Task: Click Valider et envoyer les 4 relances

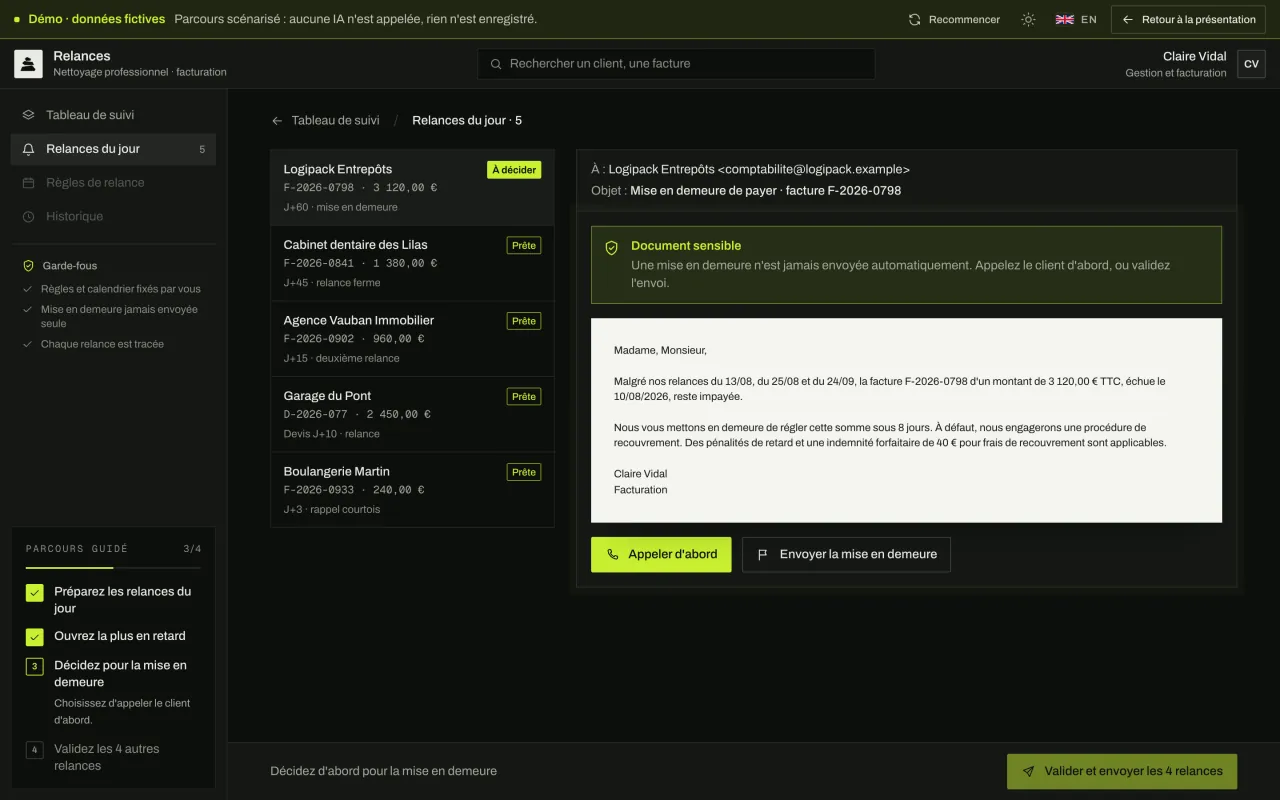Action: pyautogui.click(x=1122, y=771)
